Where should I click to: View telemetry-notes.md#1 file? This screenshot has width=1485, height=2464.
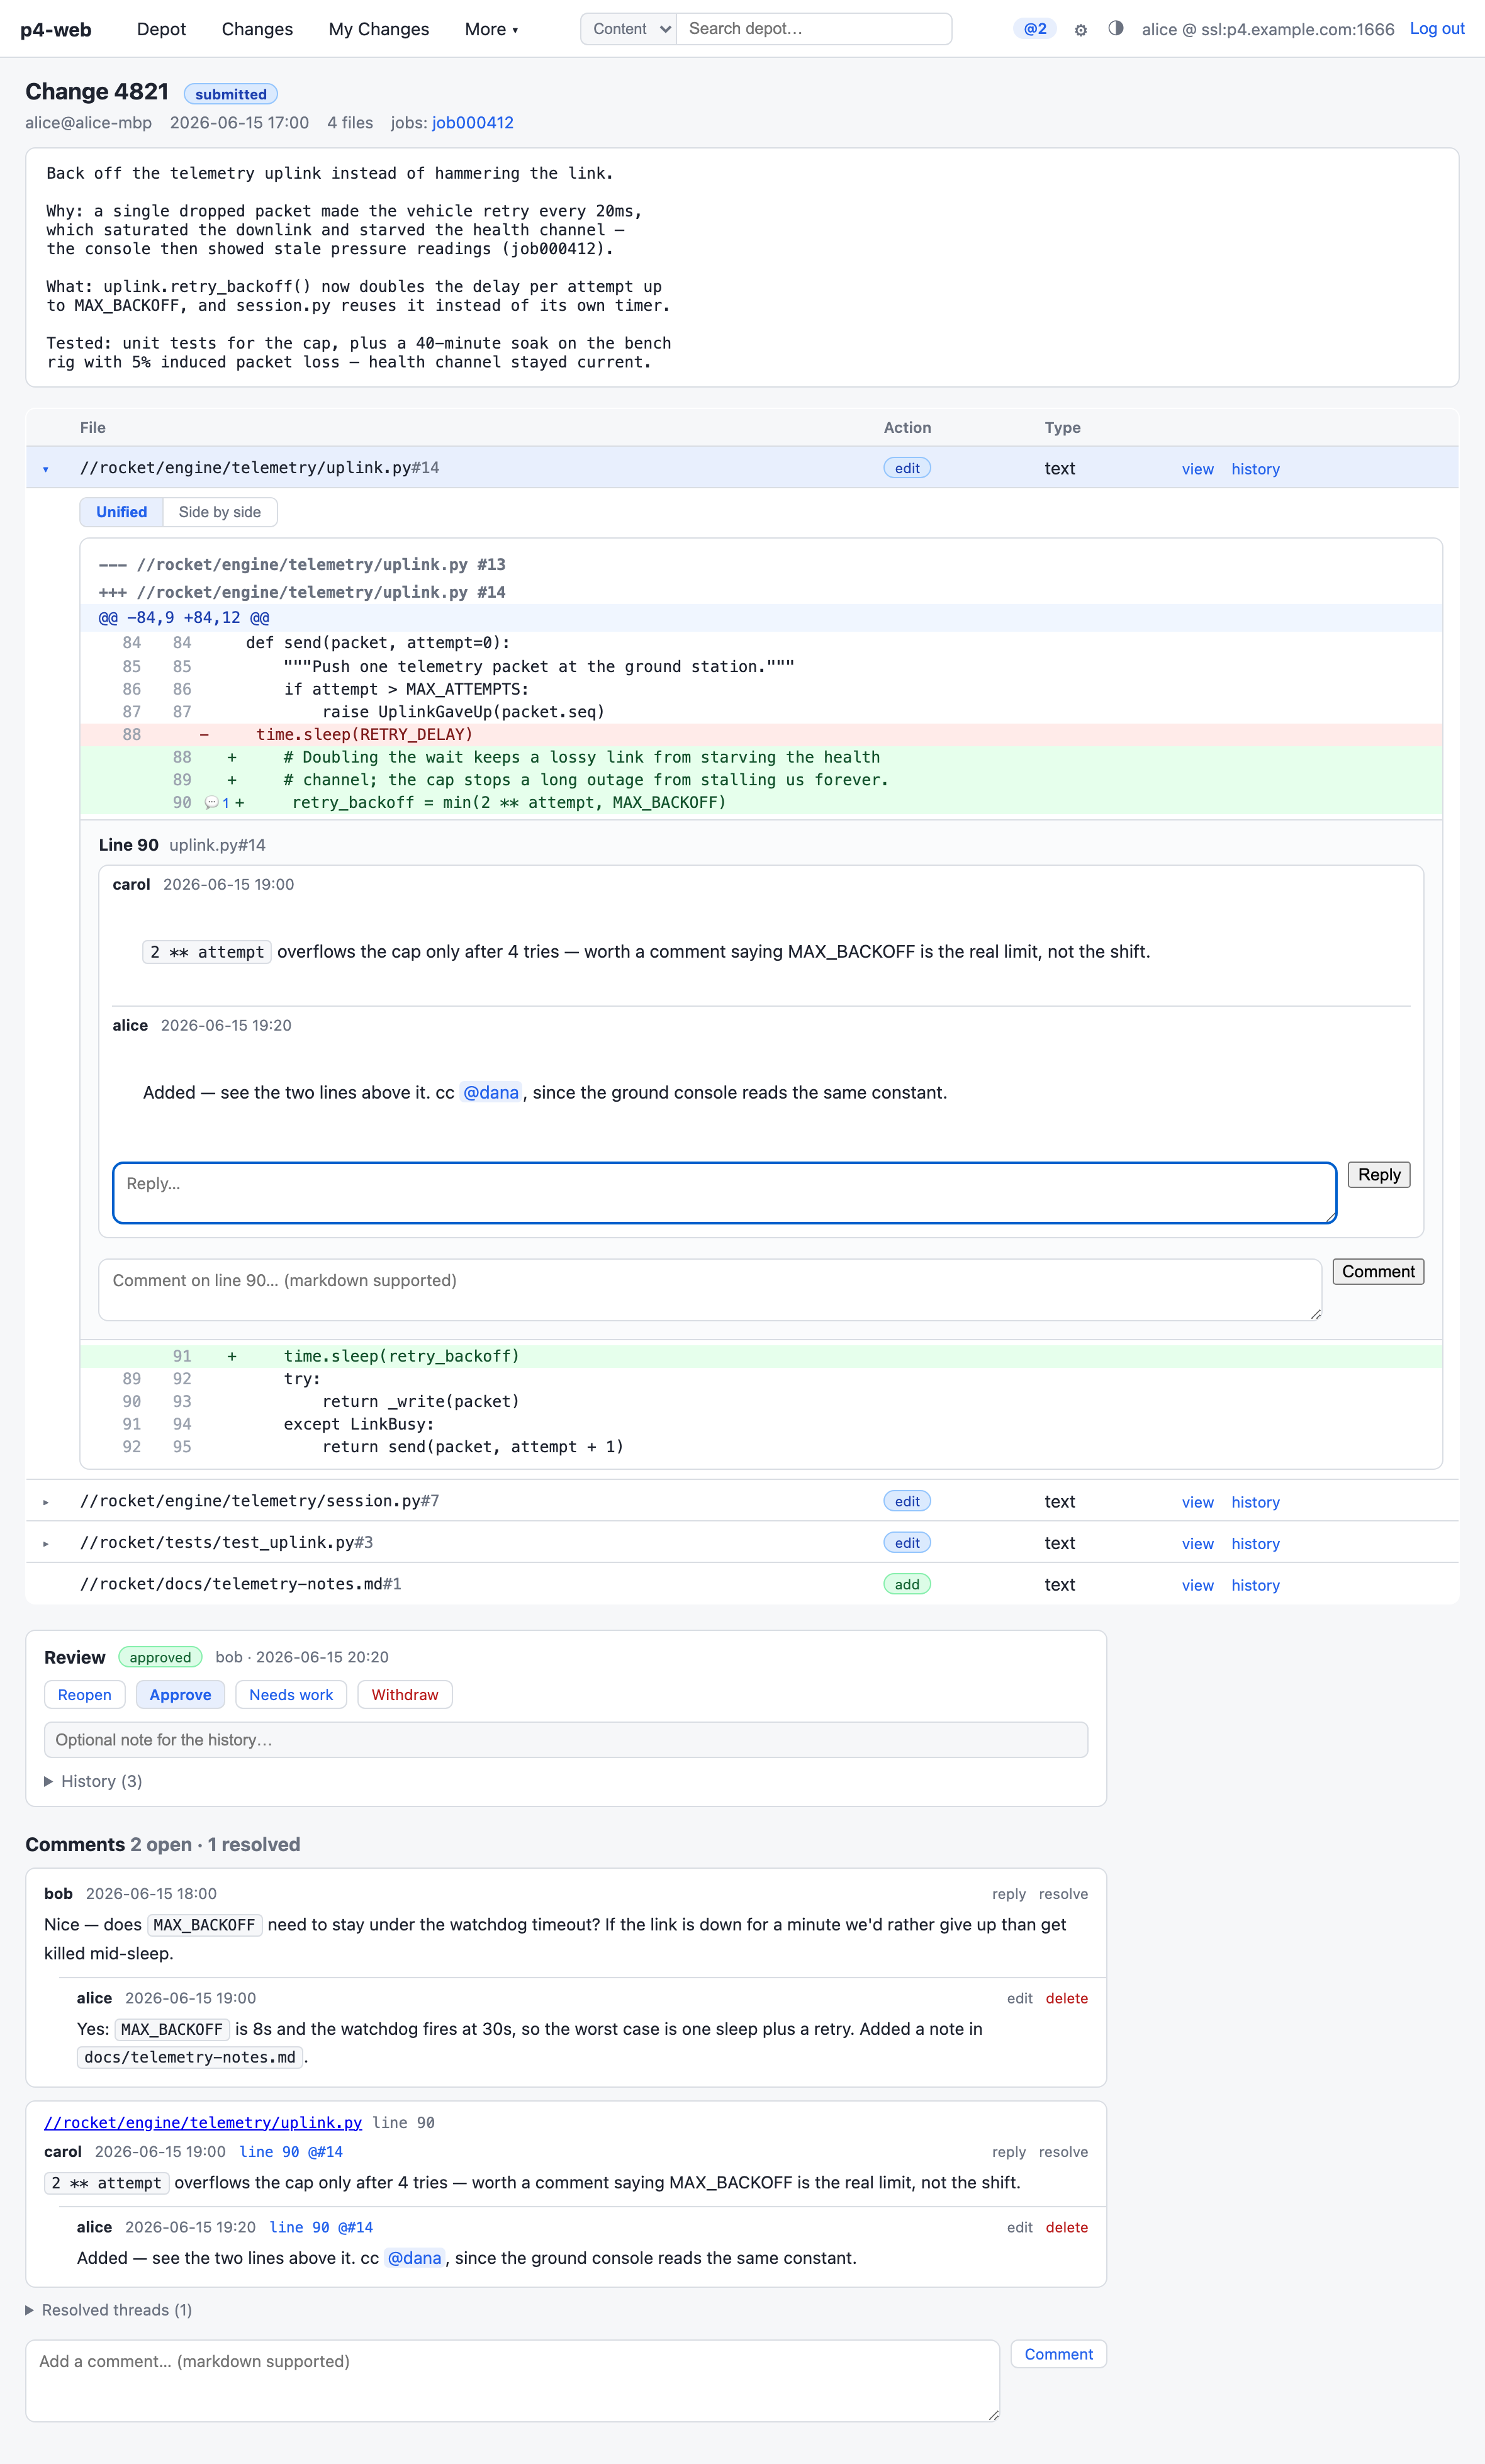(1198, 1585)
